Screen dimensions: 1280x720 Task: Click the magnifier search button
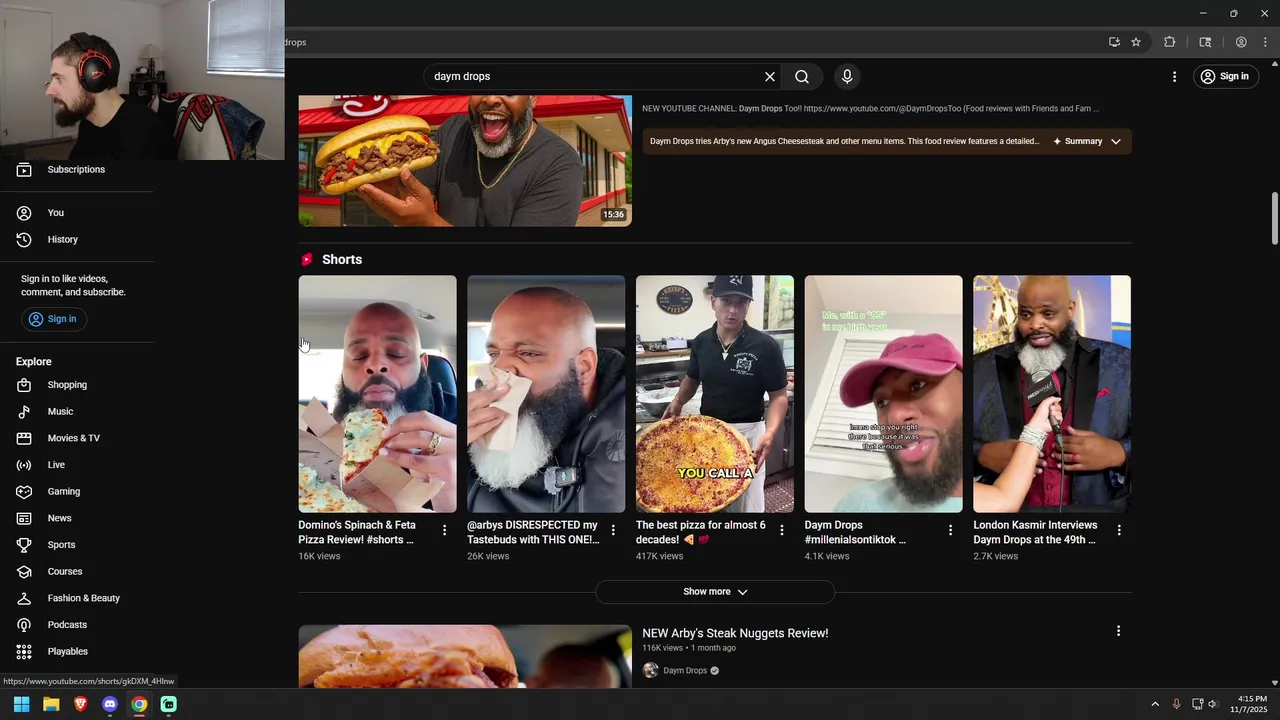(x=802, y=77)
